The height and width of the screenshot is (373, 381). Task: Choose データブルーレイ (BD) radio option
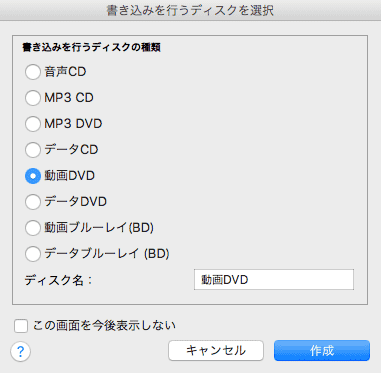click(x=33, y=254)
